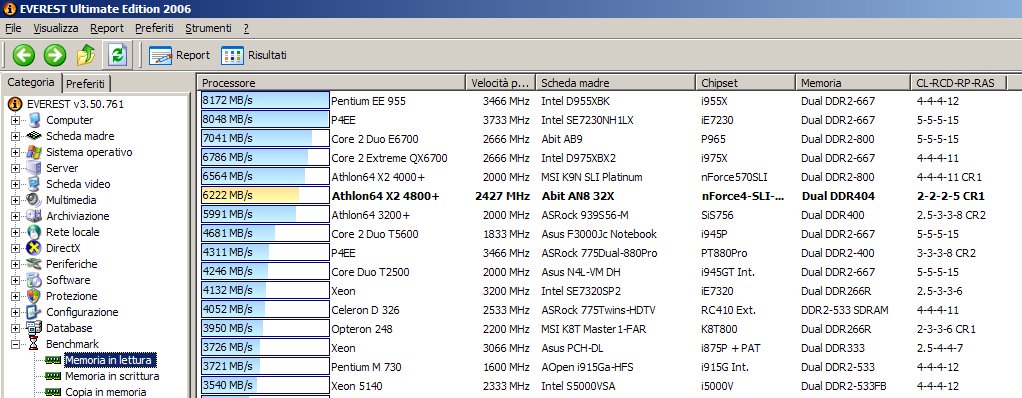Open the ? help menu
Viewport: 1022px width, 398px height.
pos(246,28)
